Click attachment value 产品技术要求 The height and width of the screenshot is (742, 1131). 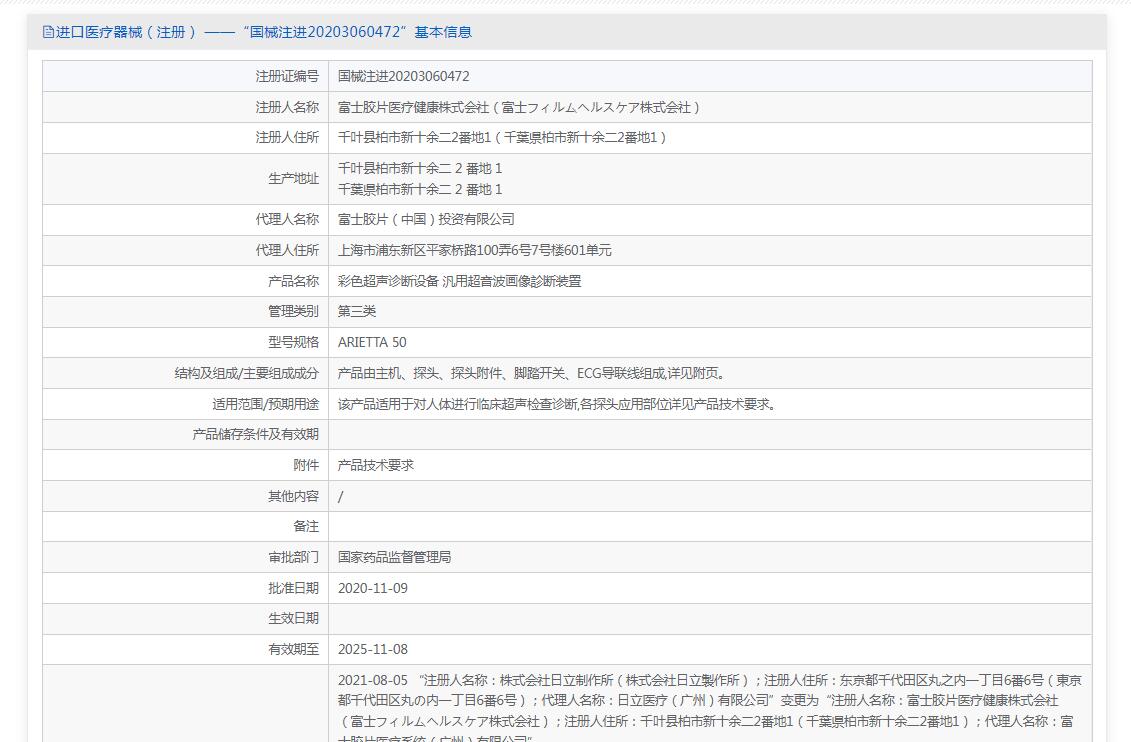pyautogui.click(x=376, y=465)
